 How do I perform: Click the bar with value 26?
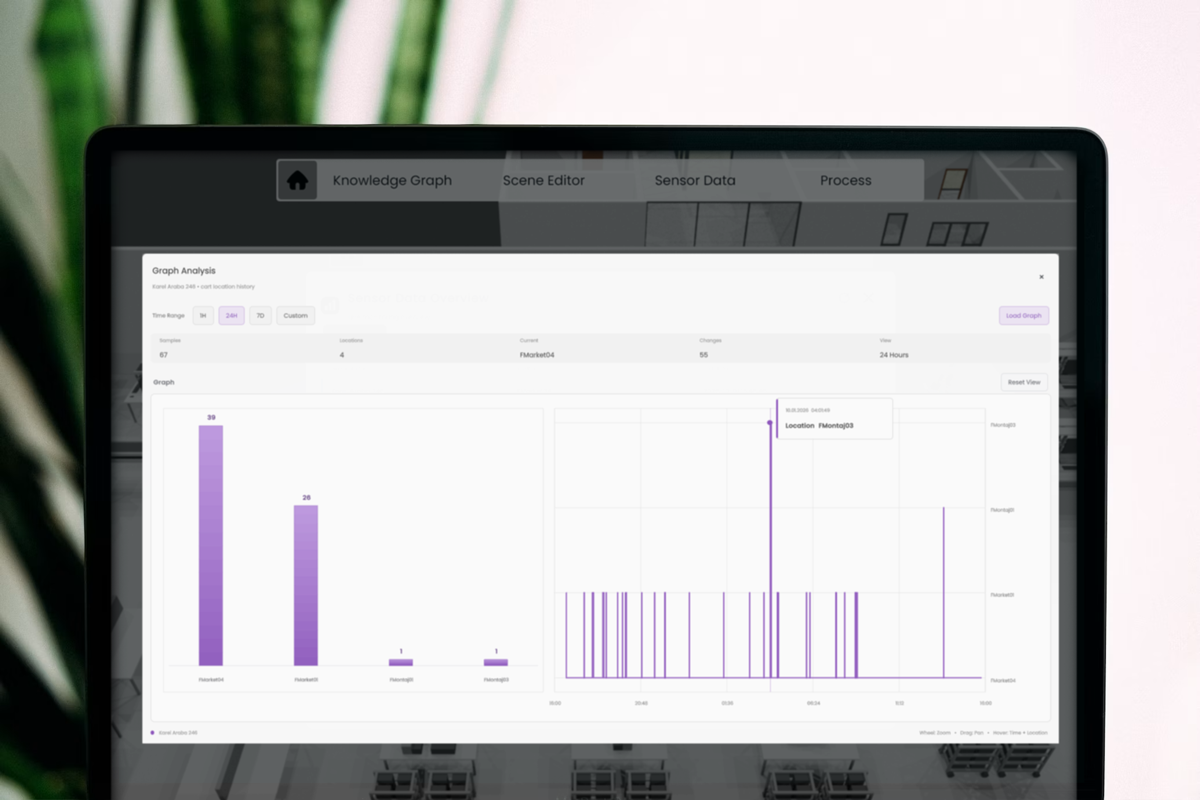click(306, 585)
